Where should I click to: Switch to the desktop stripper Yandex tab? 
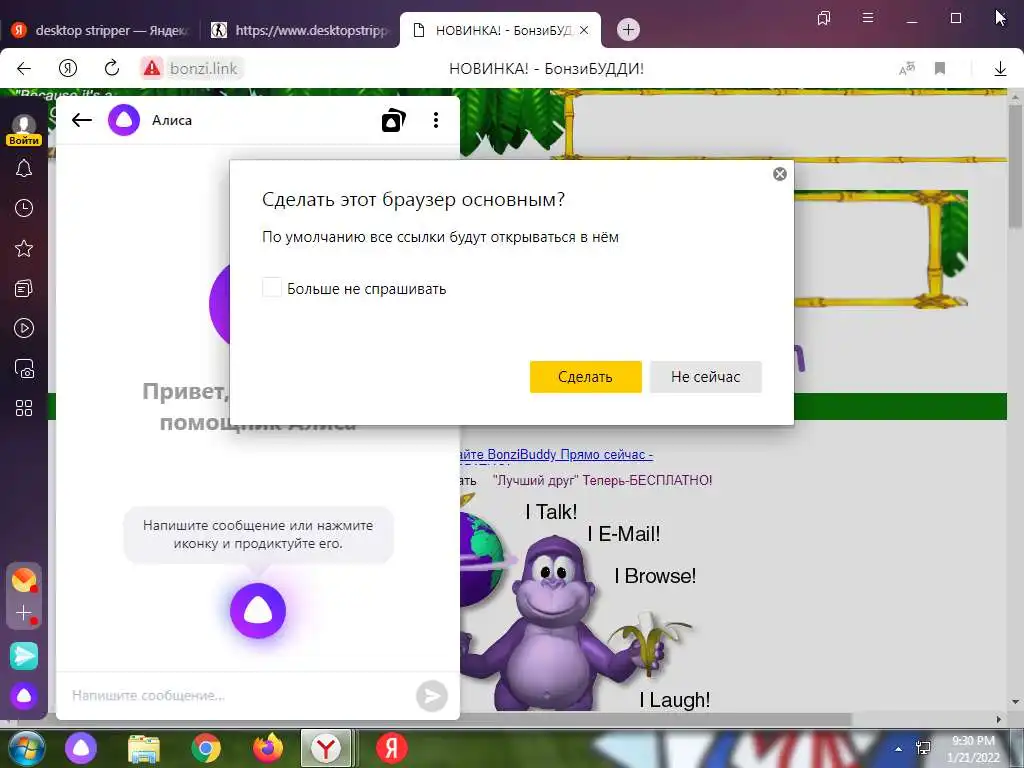(x=99, y=30)
